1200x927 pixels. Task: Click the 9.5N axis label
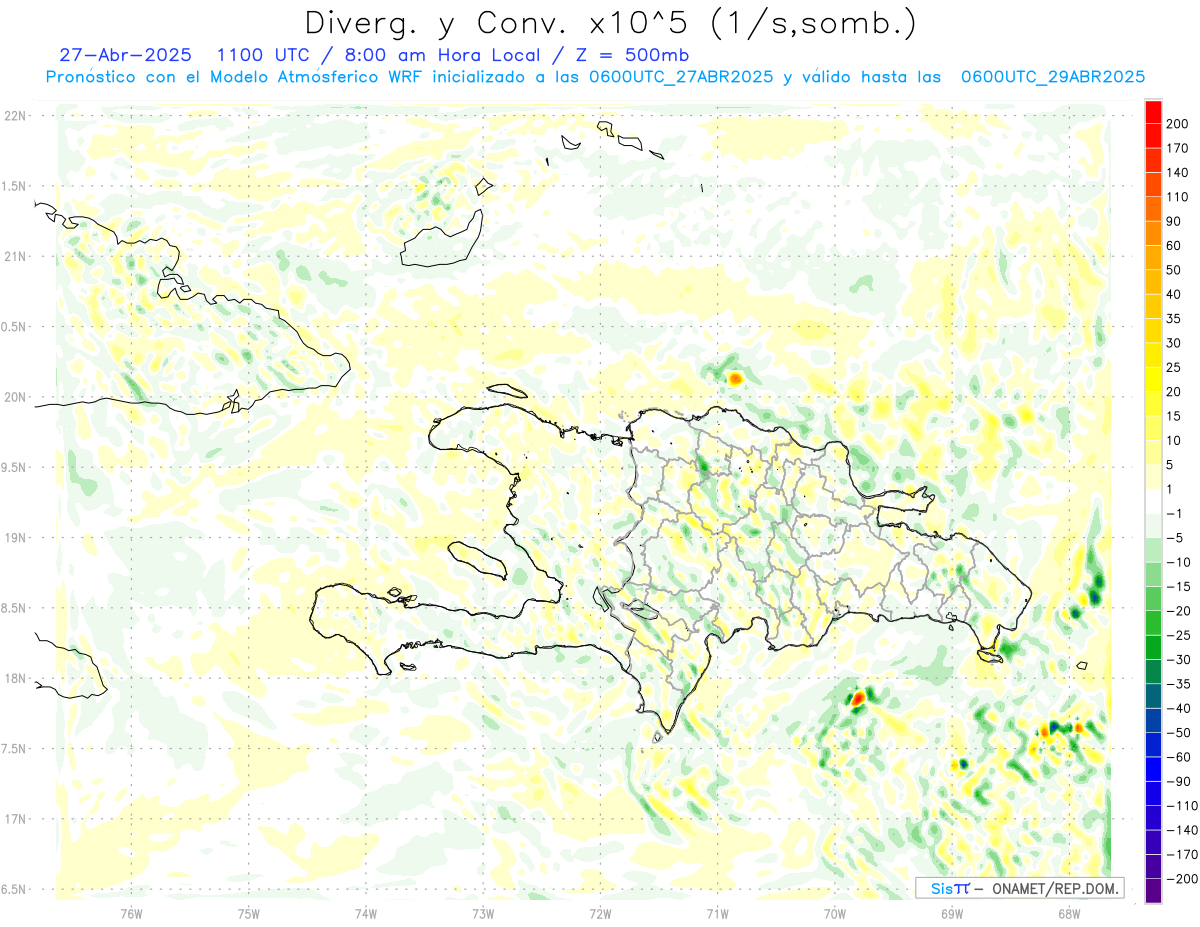pos(14,468)
